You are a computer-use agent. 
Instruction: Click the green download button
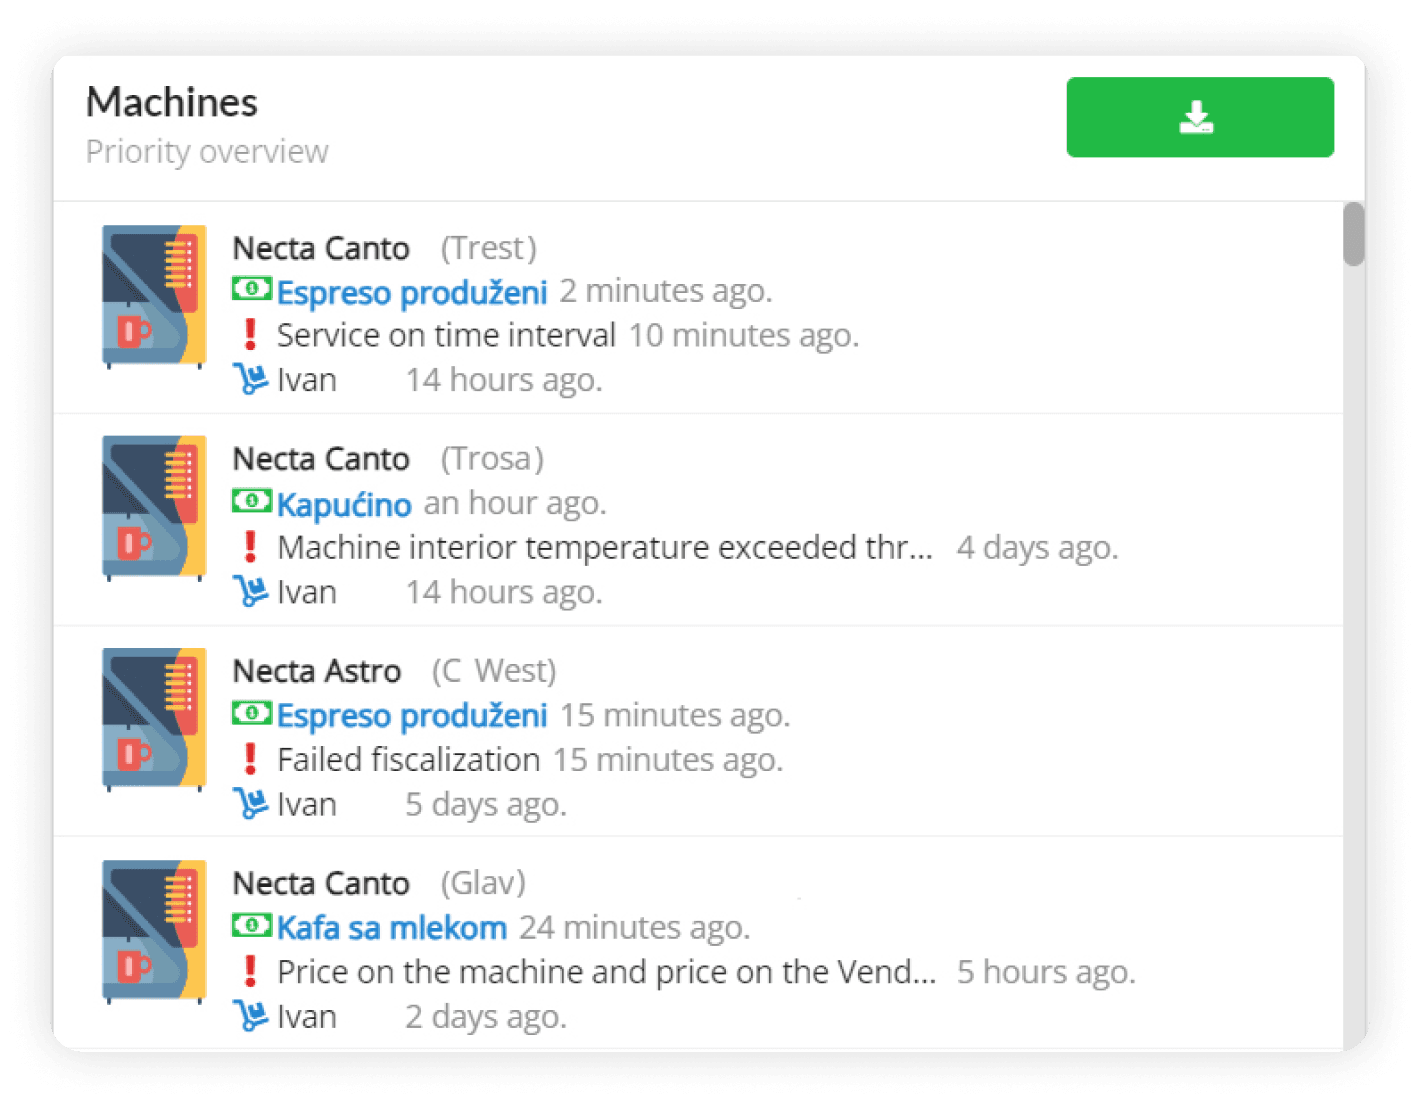point(1199,117)
